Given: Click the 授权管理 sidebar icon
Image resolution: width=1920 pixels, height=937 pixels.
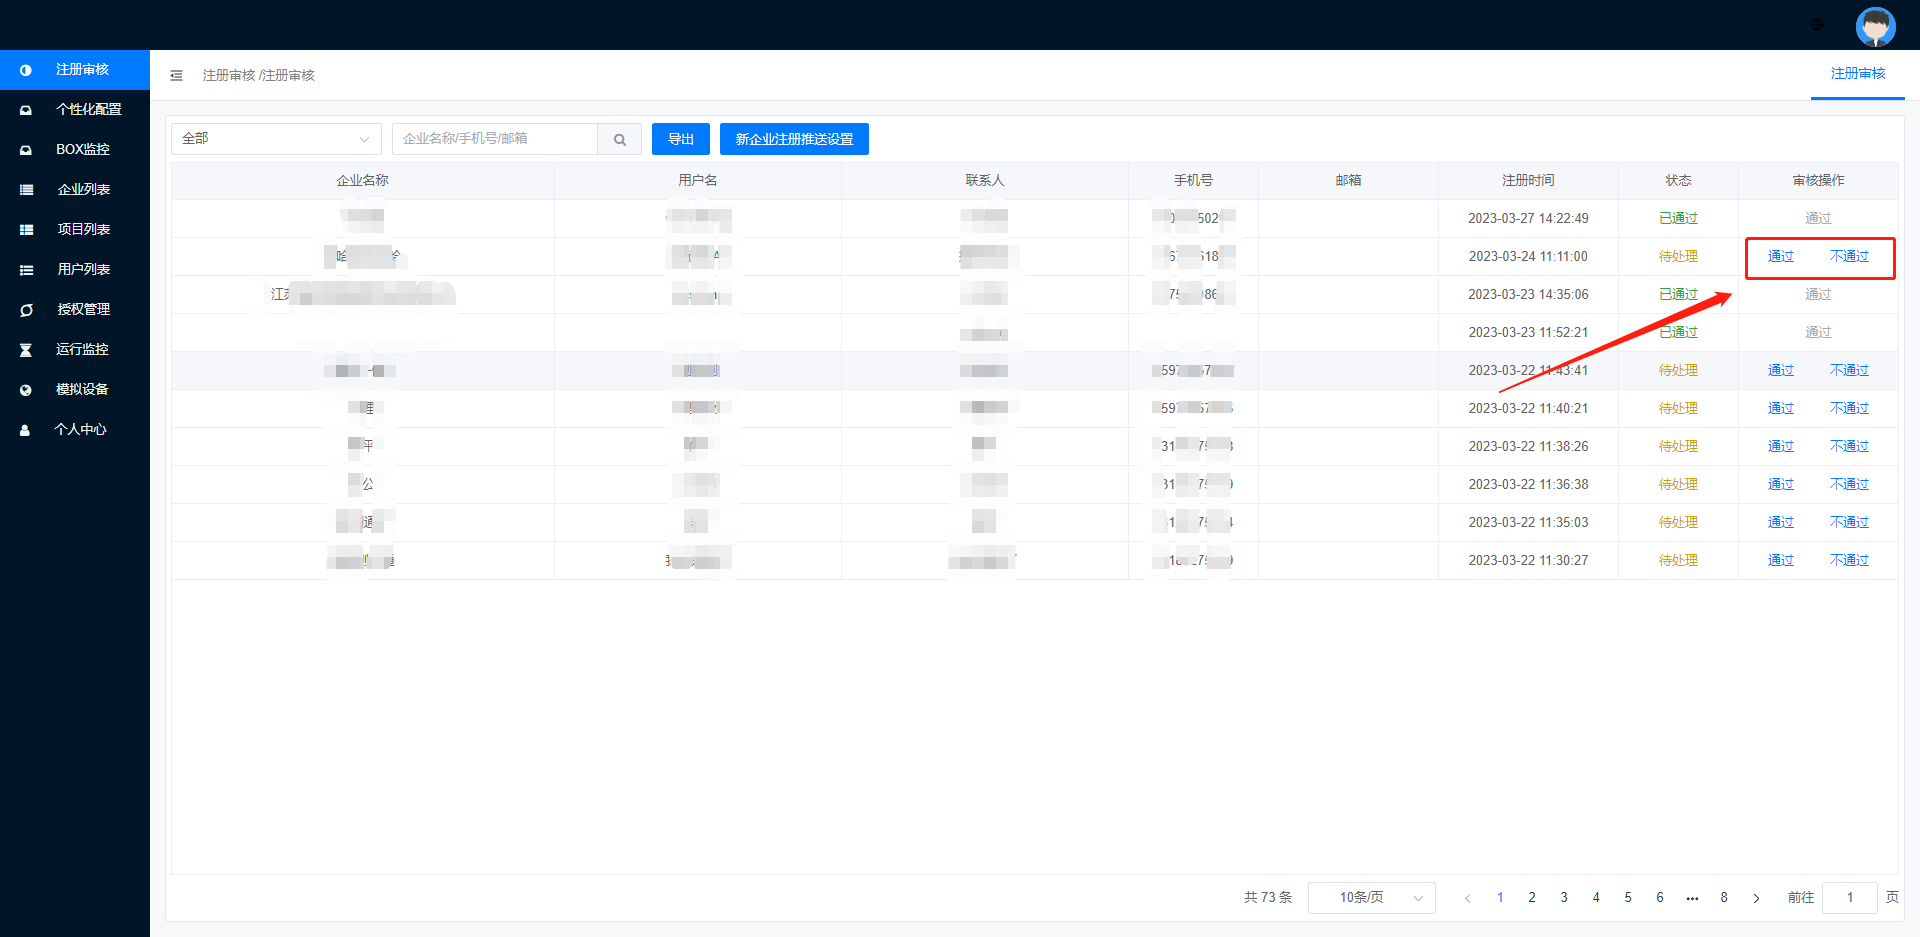Looking at the screenshot, I should point(26,310).
